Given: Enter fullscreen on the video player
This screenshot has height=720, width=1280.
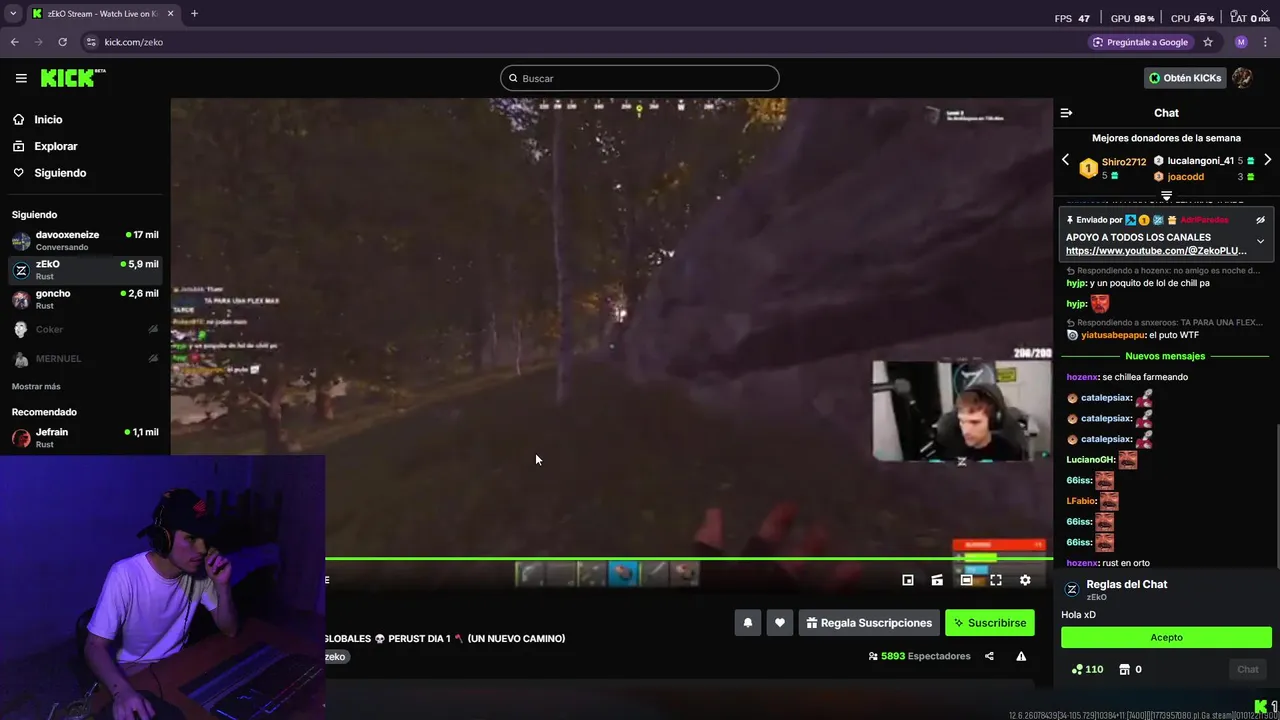Looking at the screenshot, I should (x=996, y=580).
